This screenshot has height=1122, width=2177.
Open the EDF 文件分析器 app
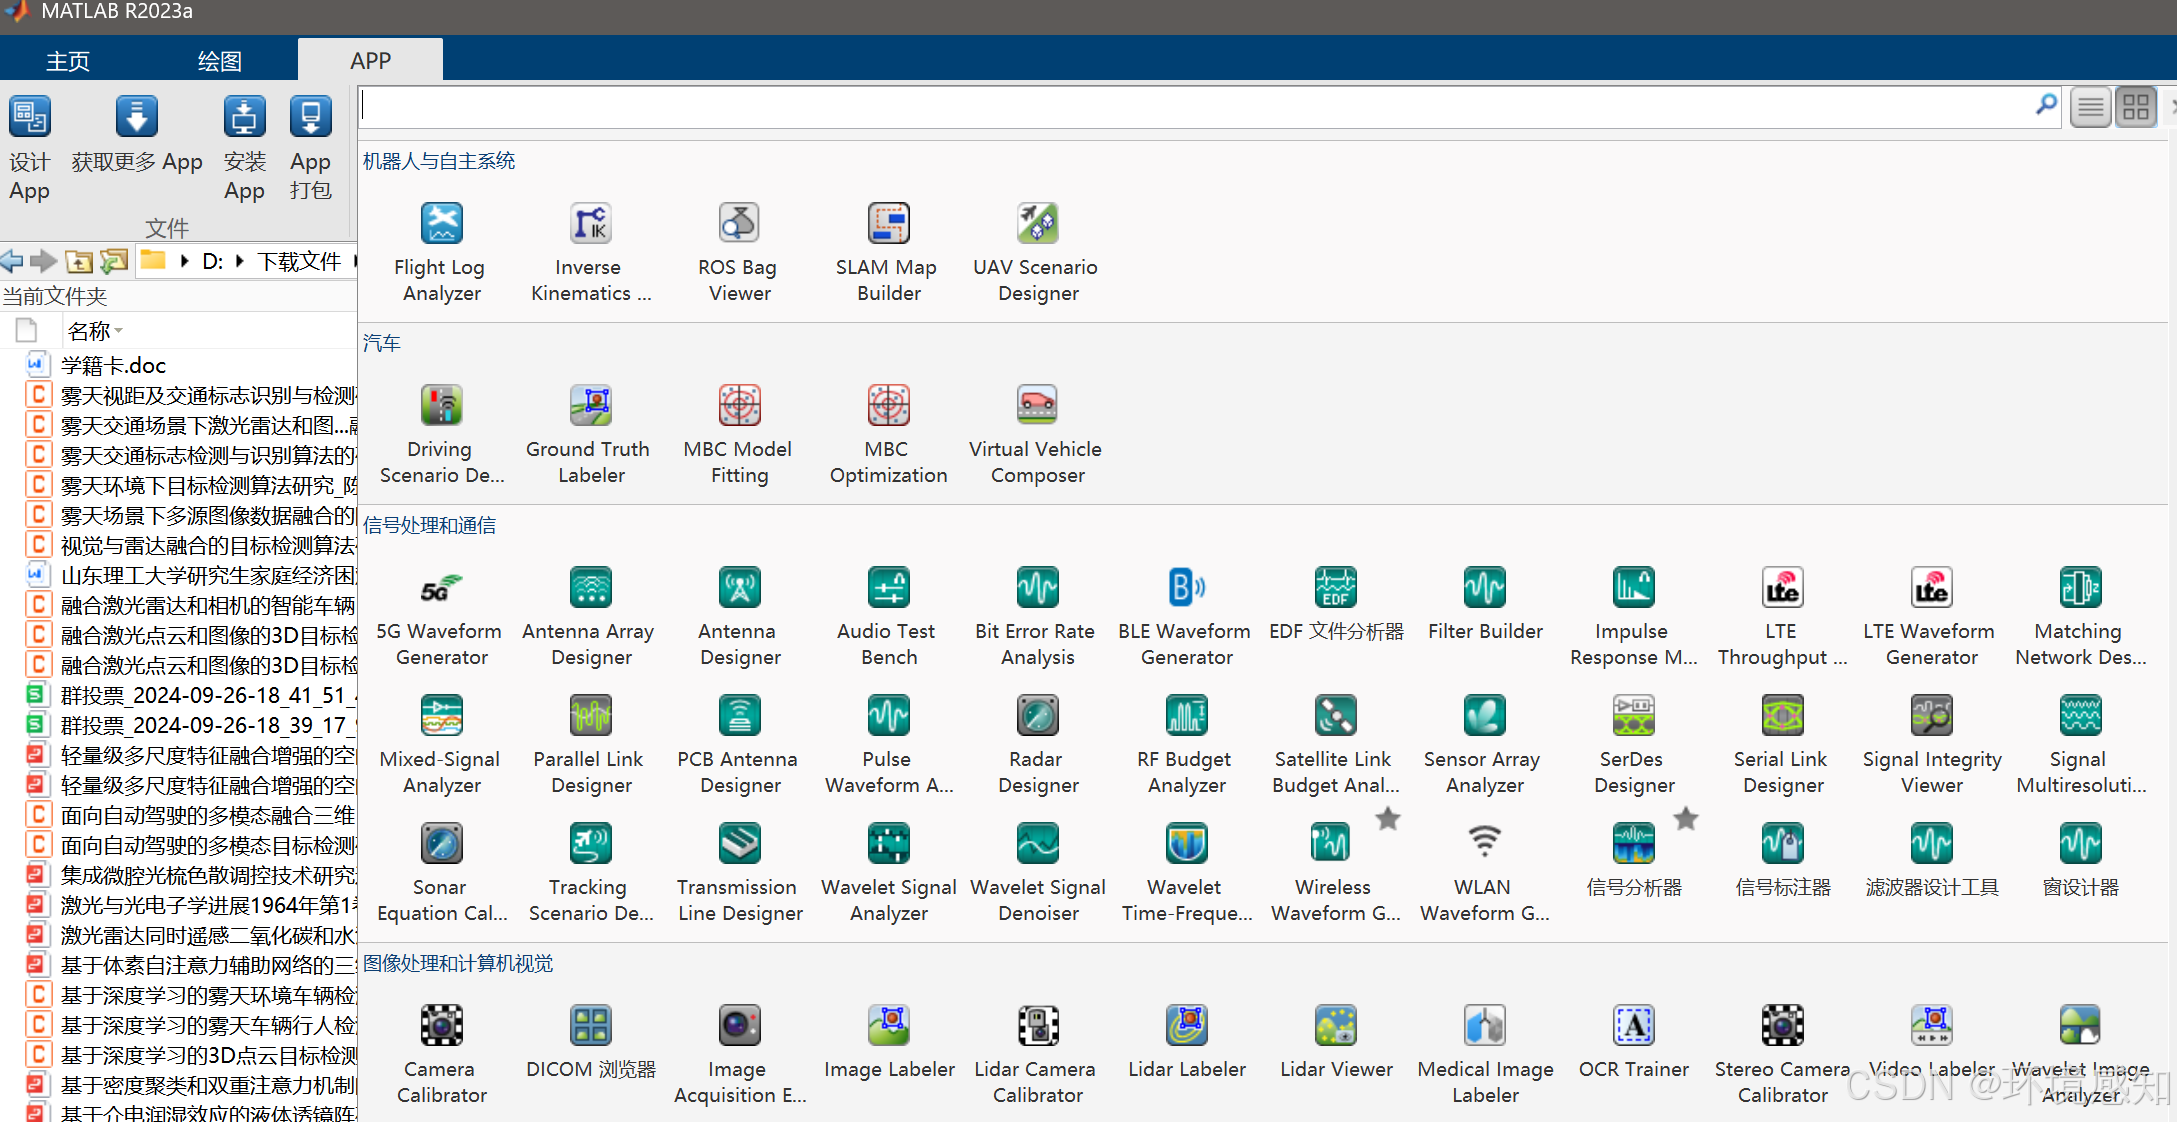1336,603
